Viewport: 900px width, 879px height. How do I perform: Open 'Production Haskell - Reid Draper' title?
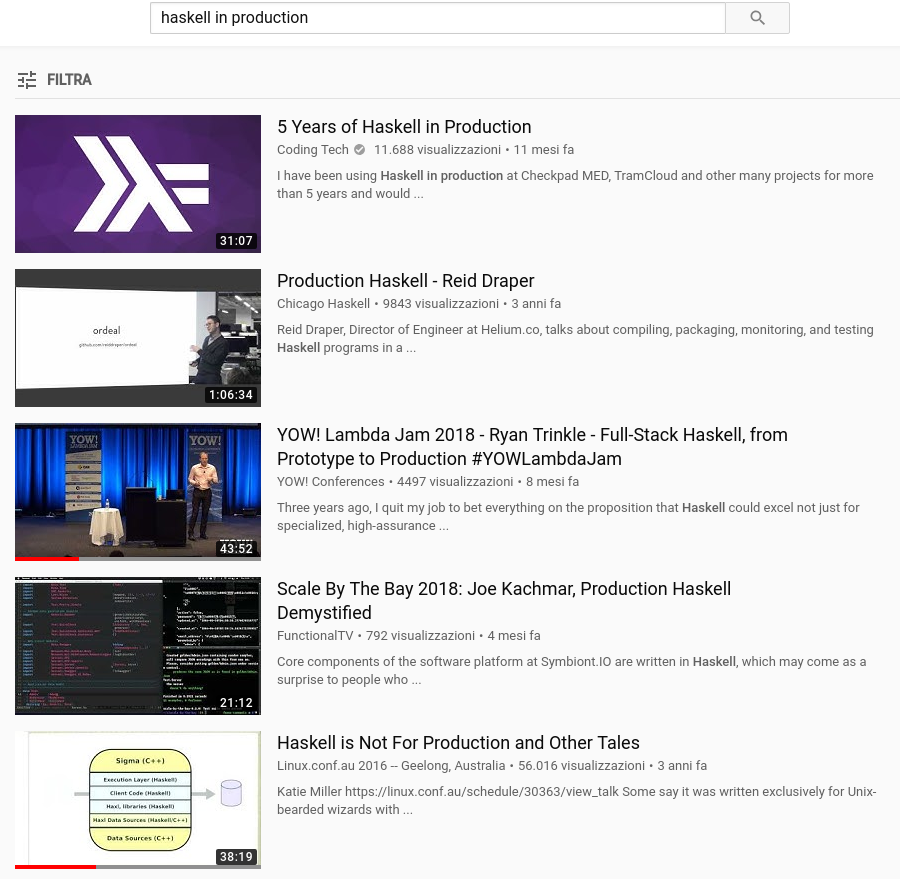pyautogui.click(x=406, y=281)
